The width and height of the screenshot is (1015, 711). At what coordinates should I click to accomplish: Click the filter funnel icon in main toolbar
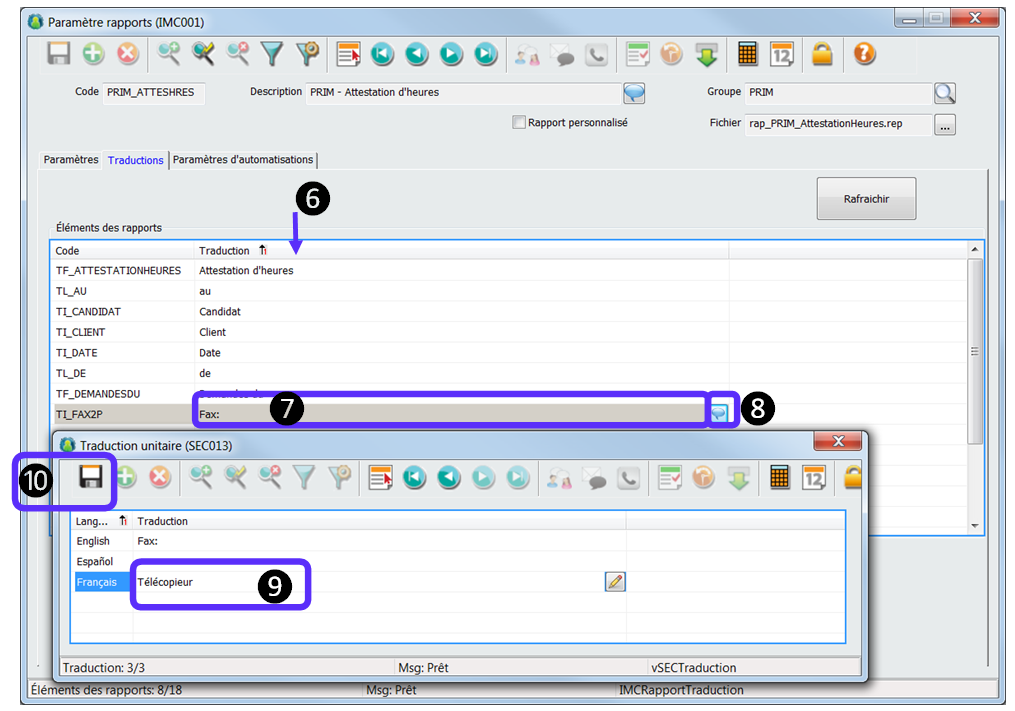tap(272, 55)
